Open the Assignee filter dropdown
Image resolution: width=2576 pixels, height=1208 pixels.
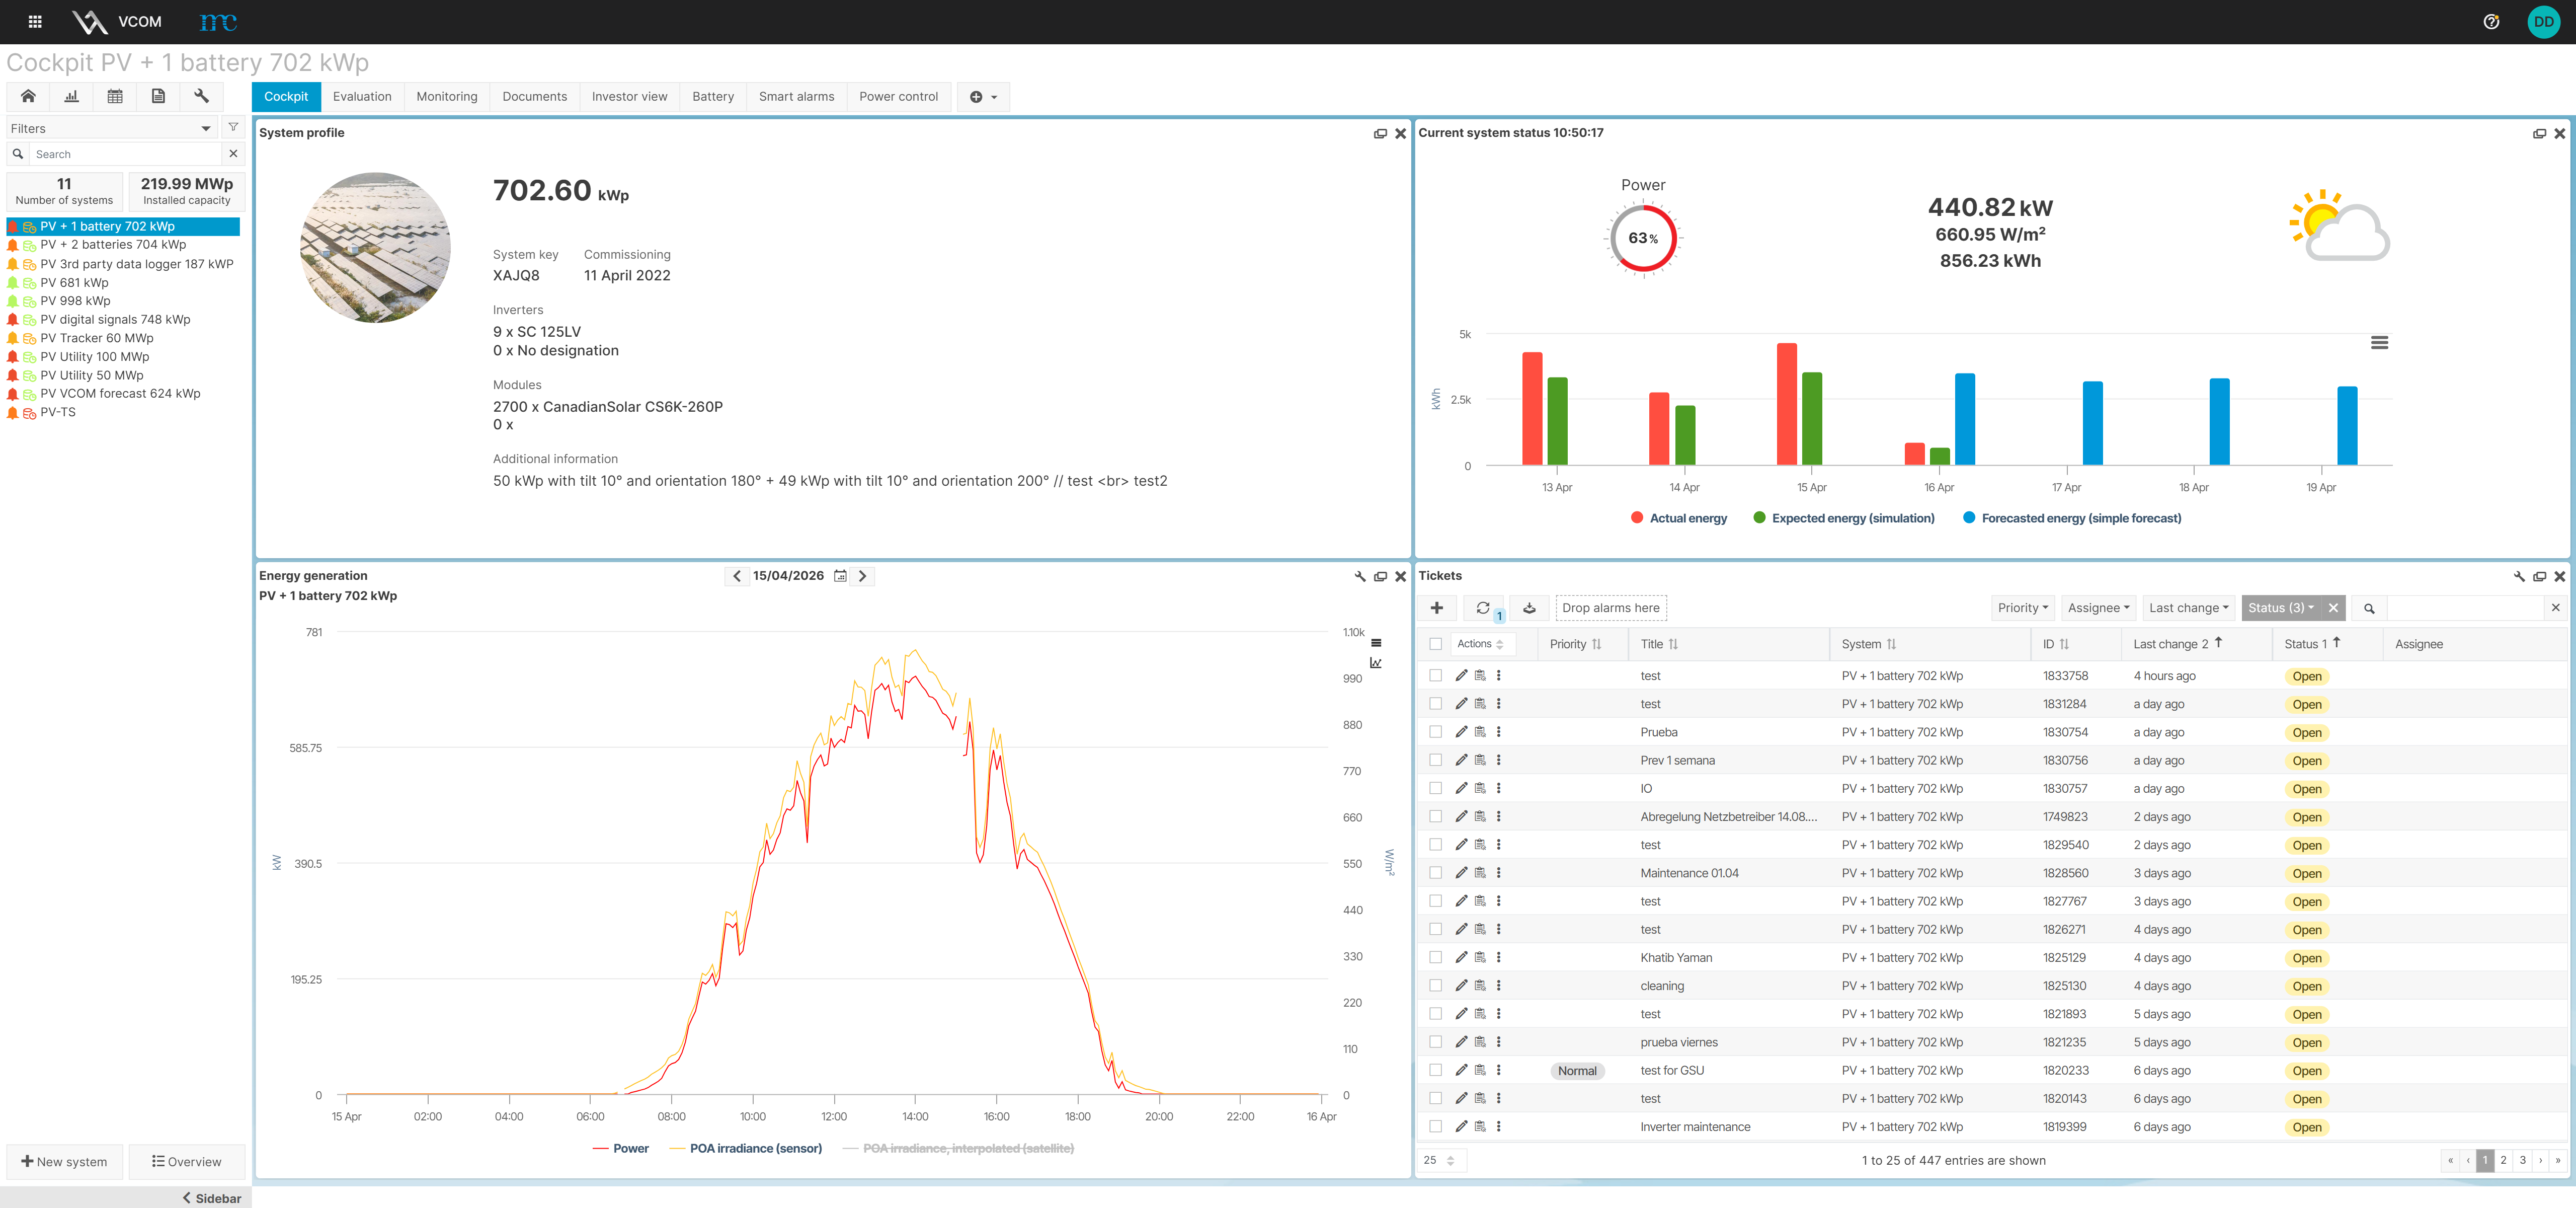pos(2098,608)
